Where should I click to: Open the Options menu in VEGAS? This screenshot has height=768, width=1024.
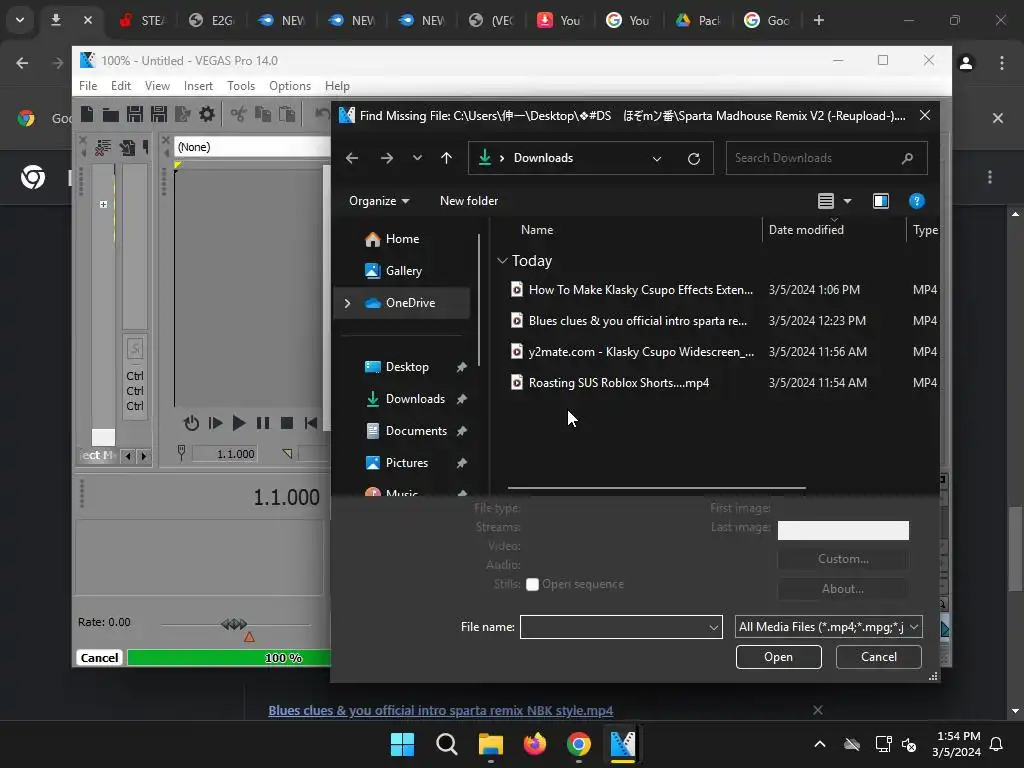[x=290, y=86]
